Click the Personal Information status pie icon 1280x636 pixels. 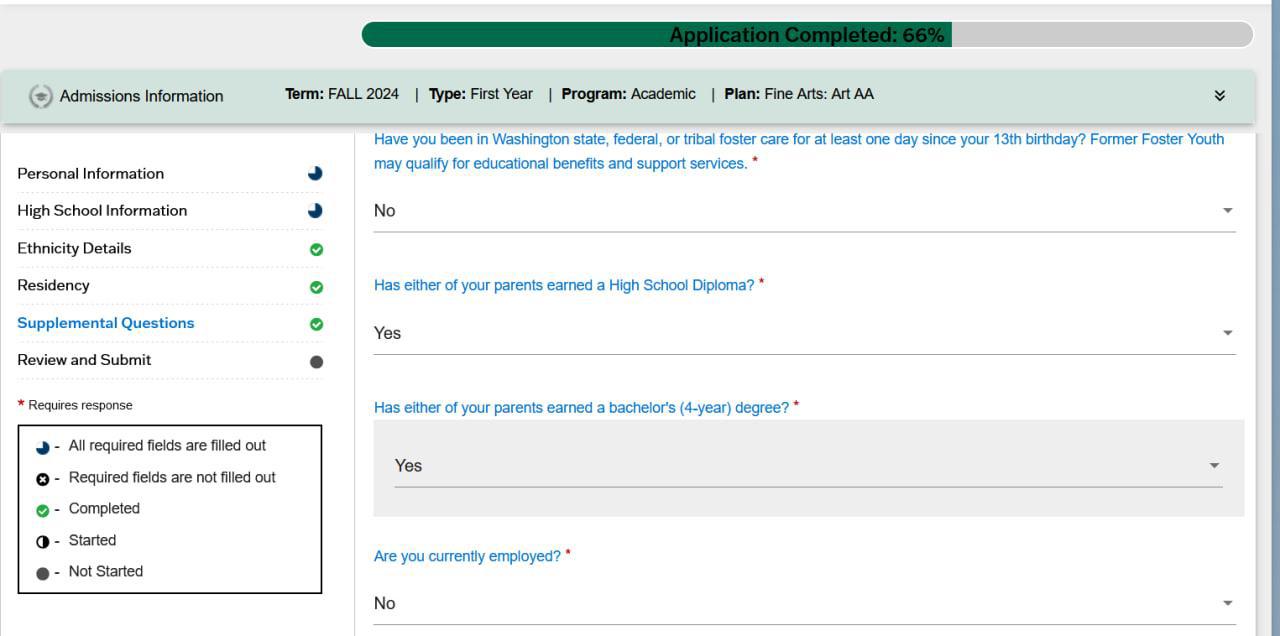click(x=316, y=173)
